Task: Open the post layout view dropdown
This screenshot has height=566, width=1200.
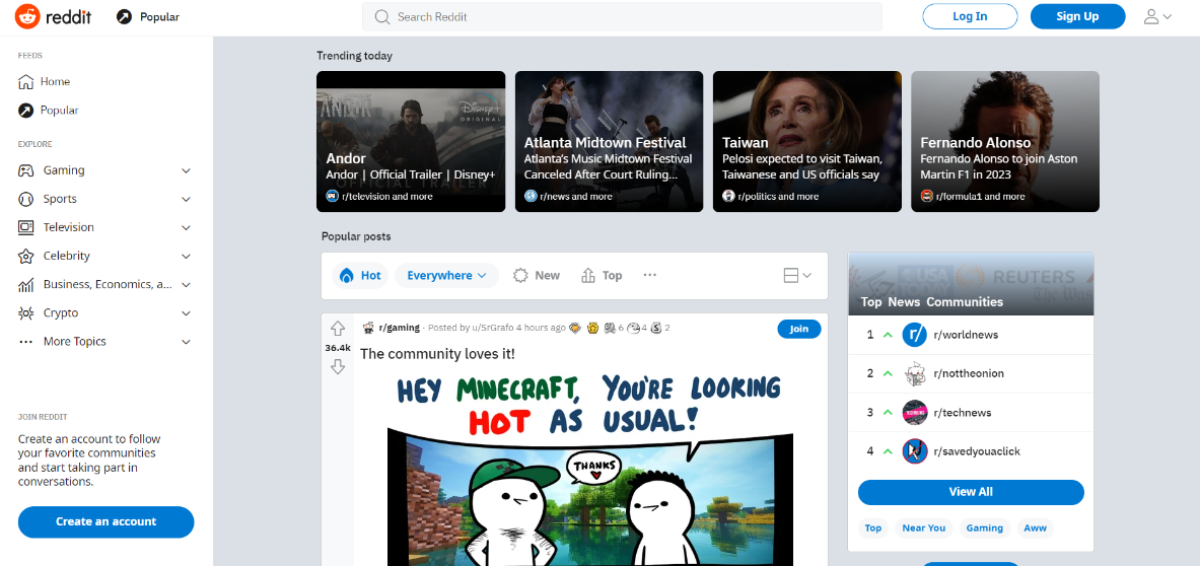Action: coord(797,275)
